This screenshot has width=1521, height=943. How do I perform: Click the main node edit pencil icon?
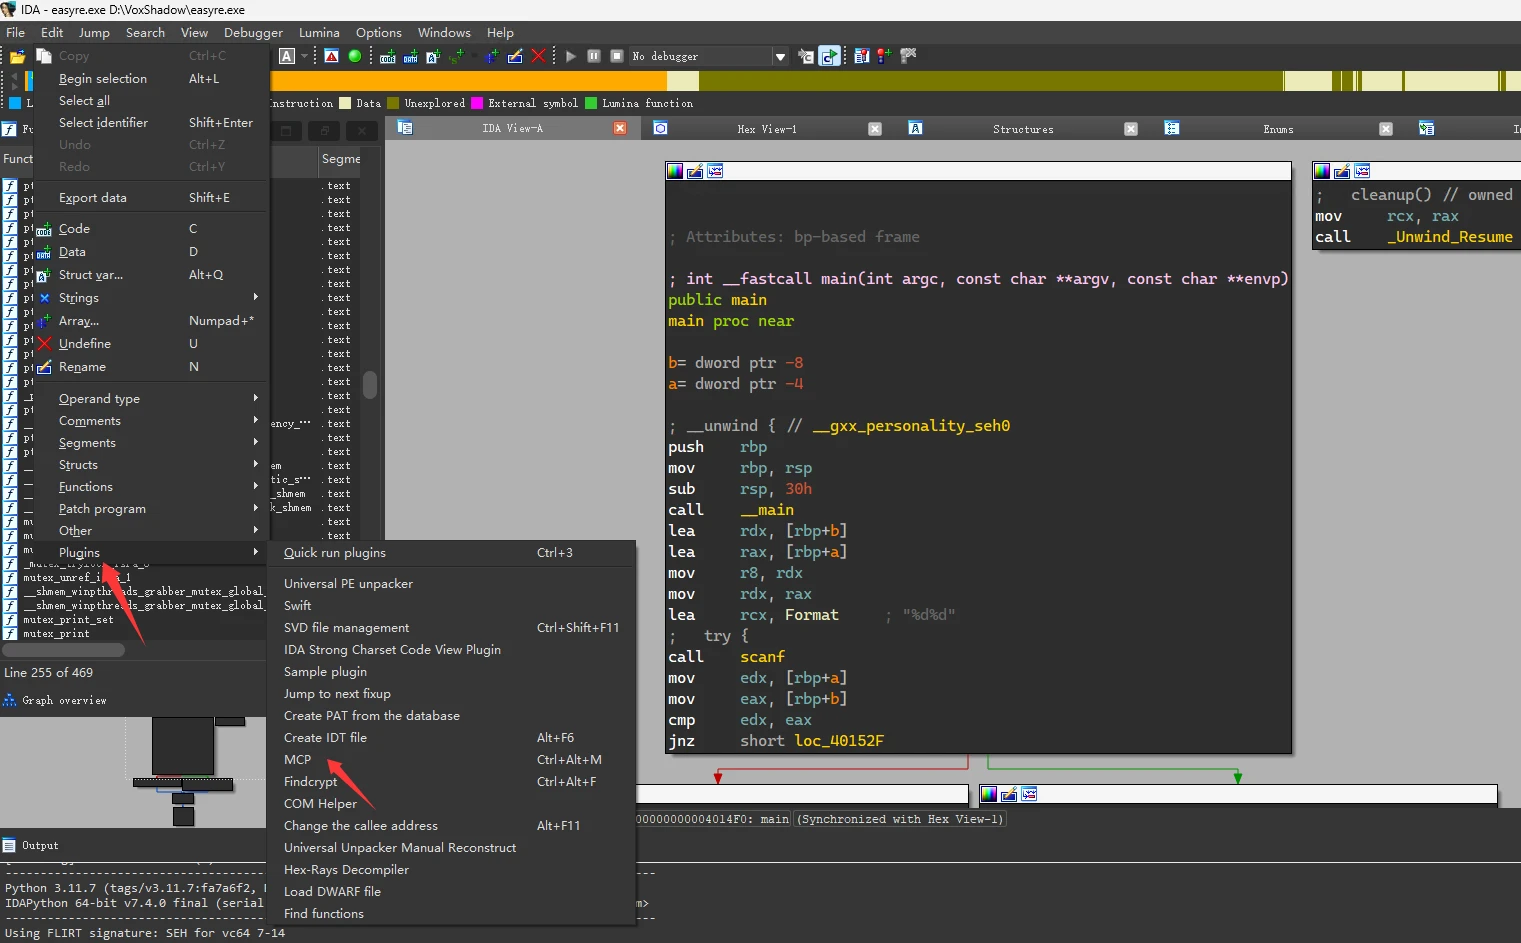pyautogui.click(x=695, y=171)
